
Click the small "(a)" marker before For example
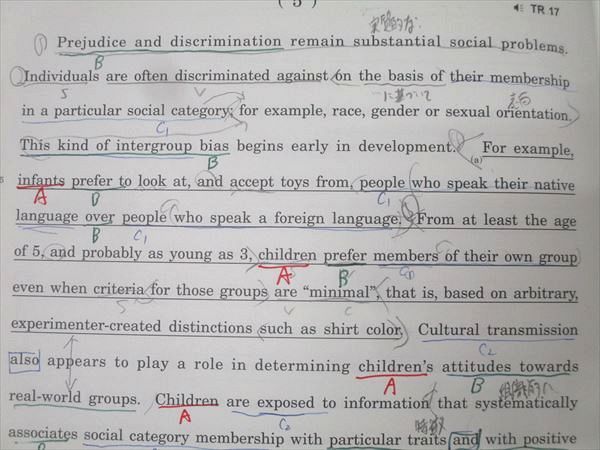[x=476, y=160]
